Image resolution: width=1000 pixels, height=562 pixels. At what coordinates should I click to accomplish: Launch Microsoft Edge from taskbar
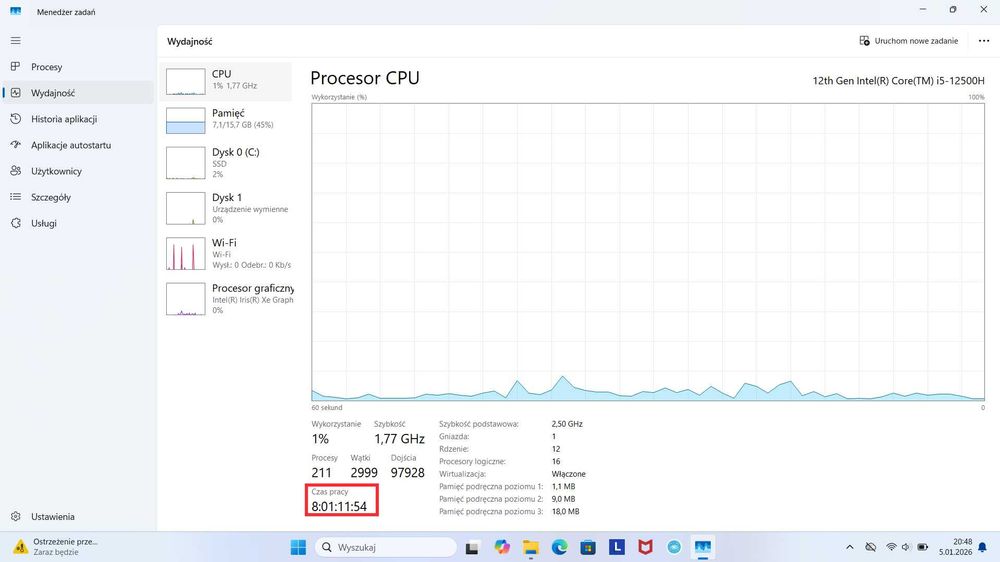(x=559, y=547)
